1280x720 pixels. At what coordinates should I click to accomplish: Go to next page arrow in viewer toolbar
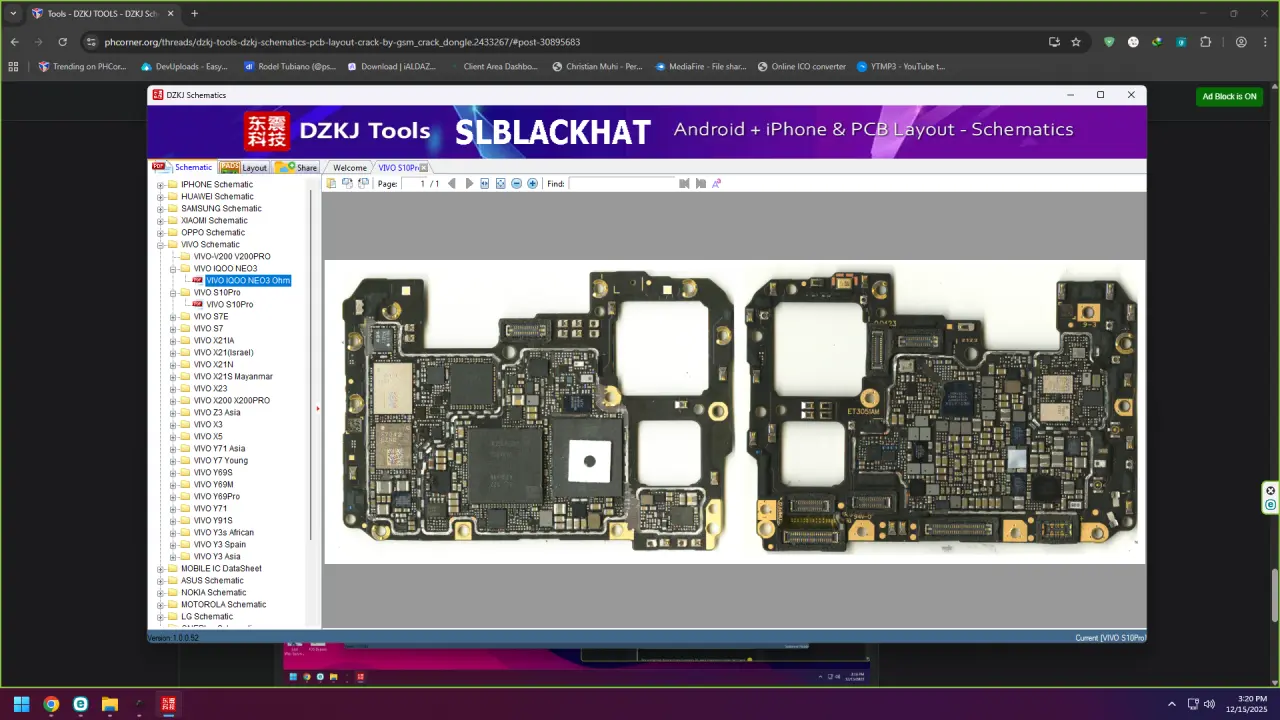[x=469, y=184]
